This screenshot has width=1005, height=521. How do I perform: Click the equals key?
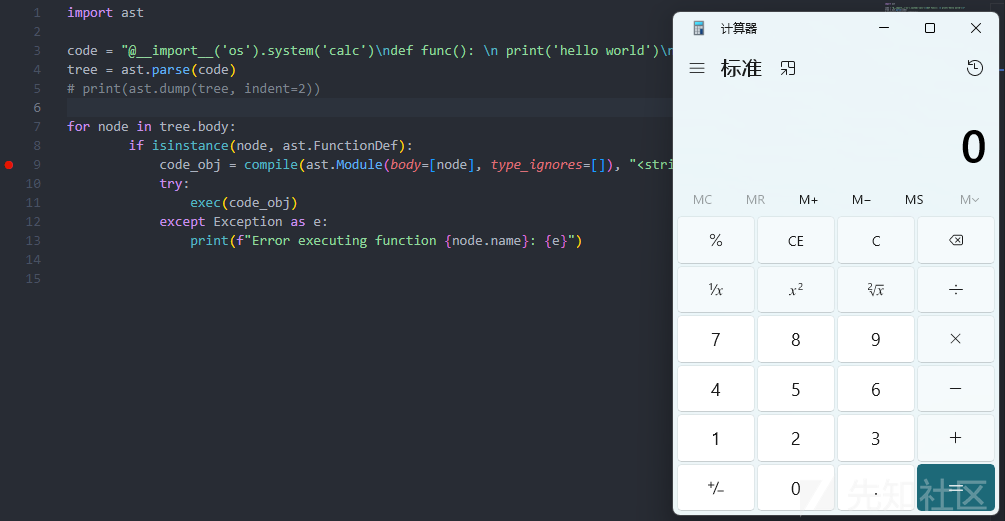956,488
